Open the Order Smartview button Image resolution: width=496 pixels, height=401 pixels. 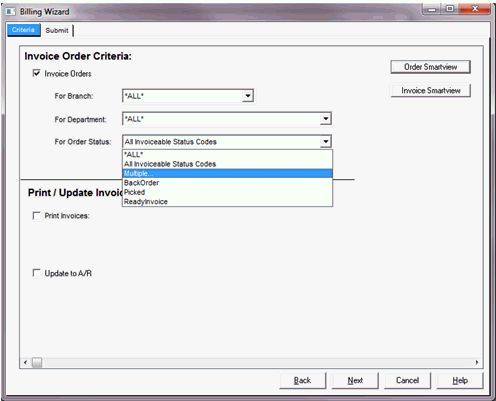point(430,67)
